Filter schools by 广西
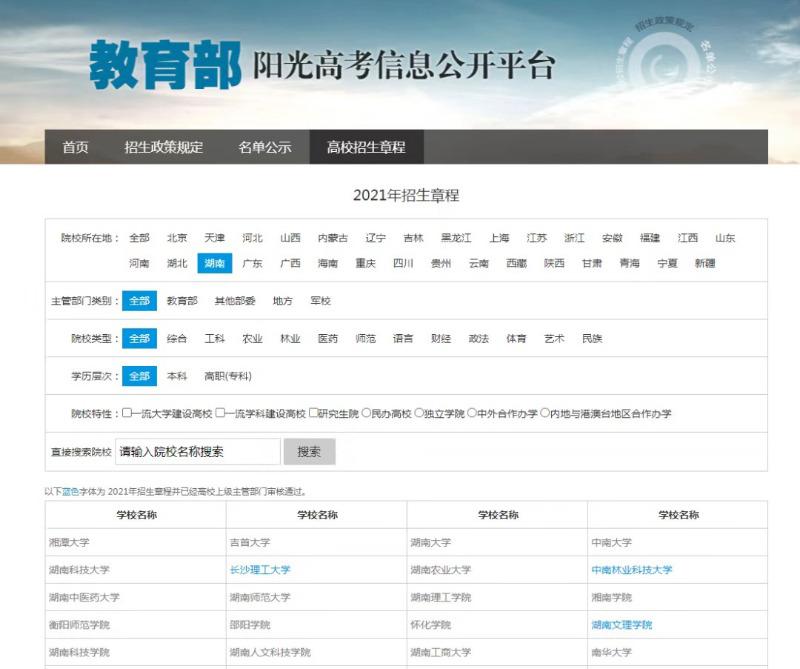The width and height of the screenshot is (800, 669). (290, 263)
